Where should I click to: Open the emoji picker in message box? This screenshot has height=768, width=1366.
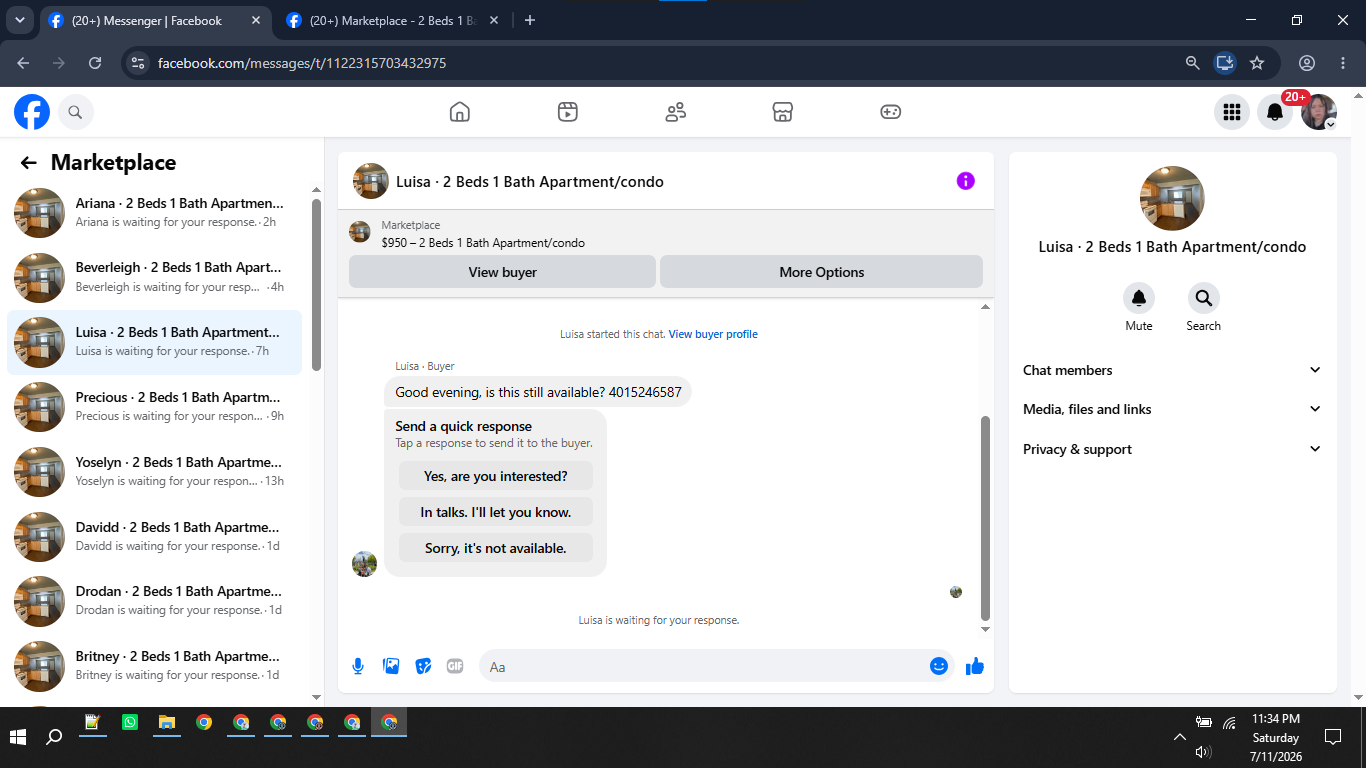point(939,666)
